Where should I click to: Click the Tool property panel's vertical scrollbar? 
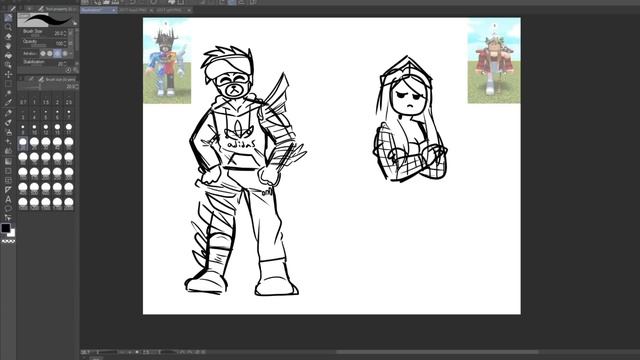click(76, 41)
